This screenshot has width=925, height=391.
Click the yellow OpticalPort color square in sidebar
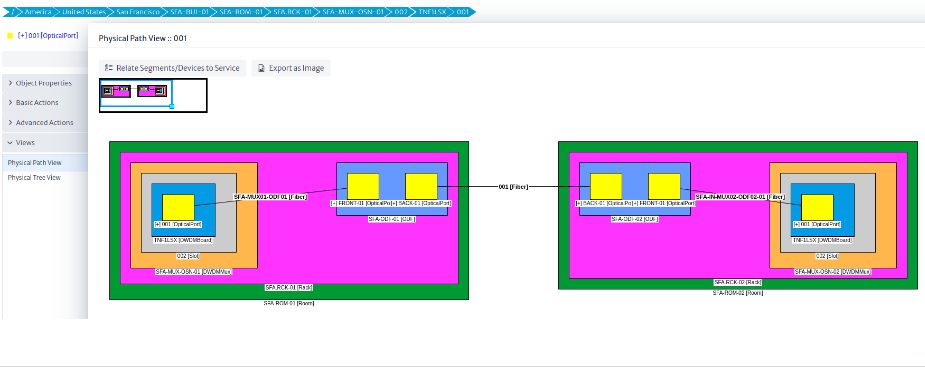(x=9, y=35)
